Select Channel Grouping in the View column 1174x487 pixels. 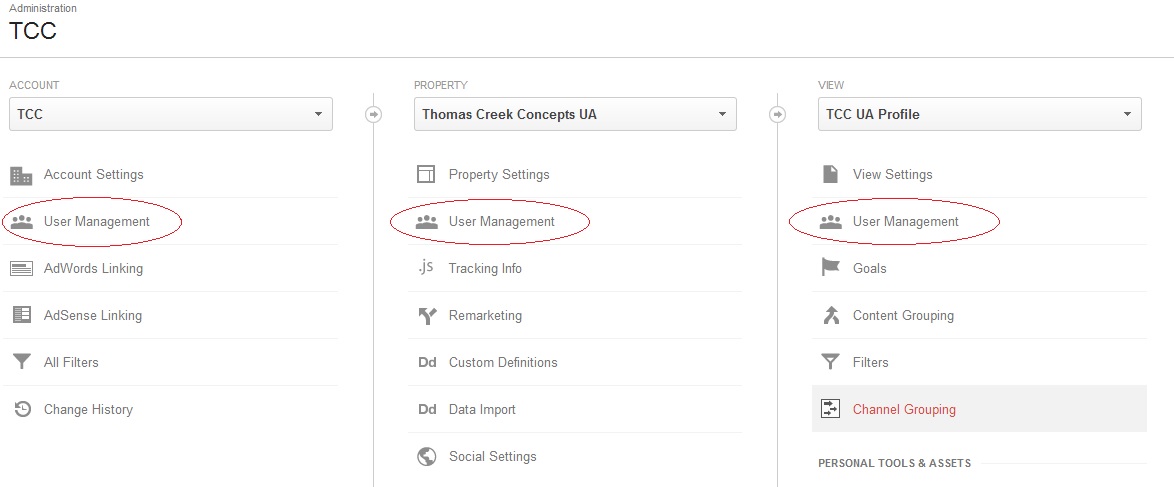(x=979, y=409)
